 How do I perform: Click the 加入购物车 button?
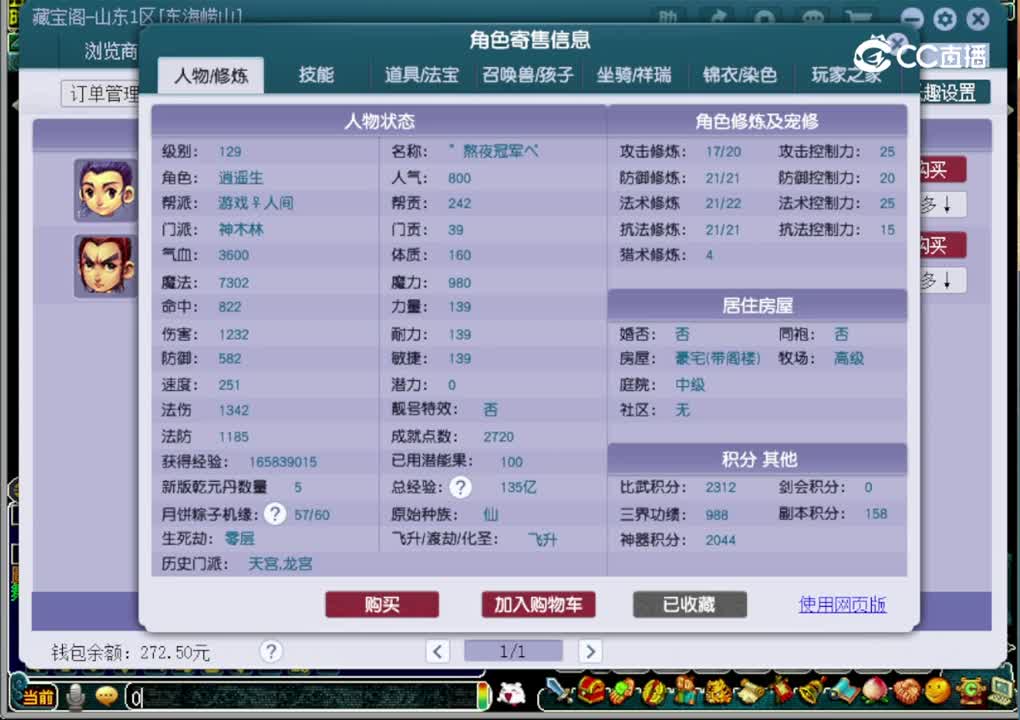(x=539, y=604)
